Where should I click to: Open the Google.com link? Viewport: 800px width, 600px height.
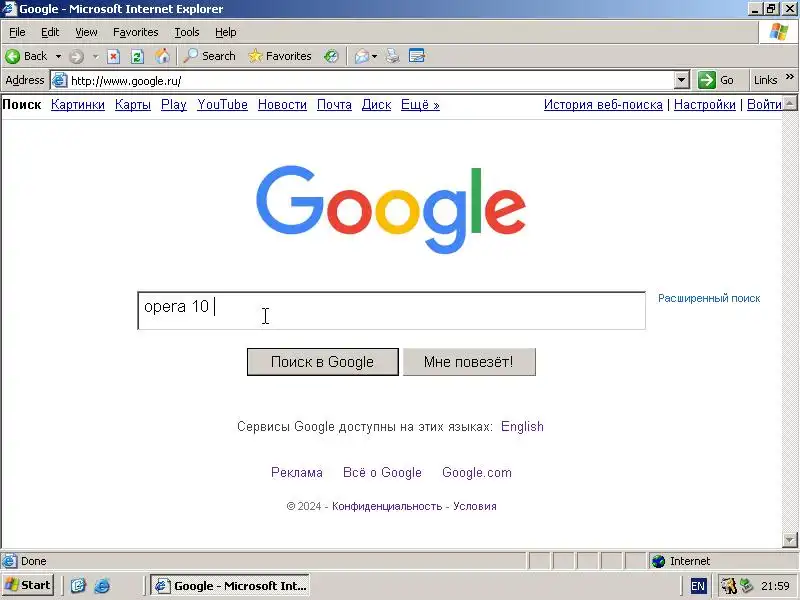(477, 472)
